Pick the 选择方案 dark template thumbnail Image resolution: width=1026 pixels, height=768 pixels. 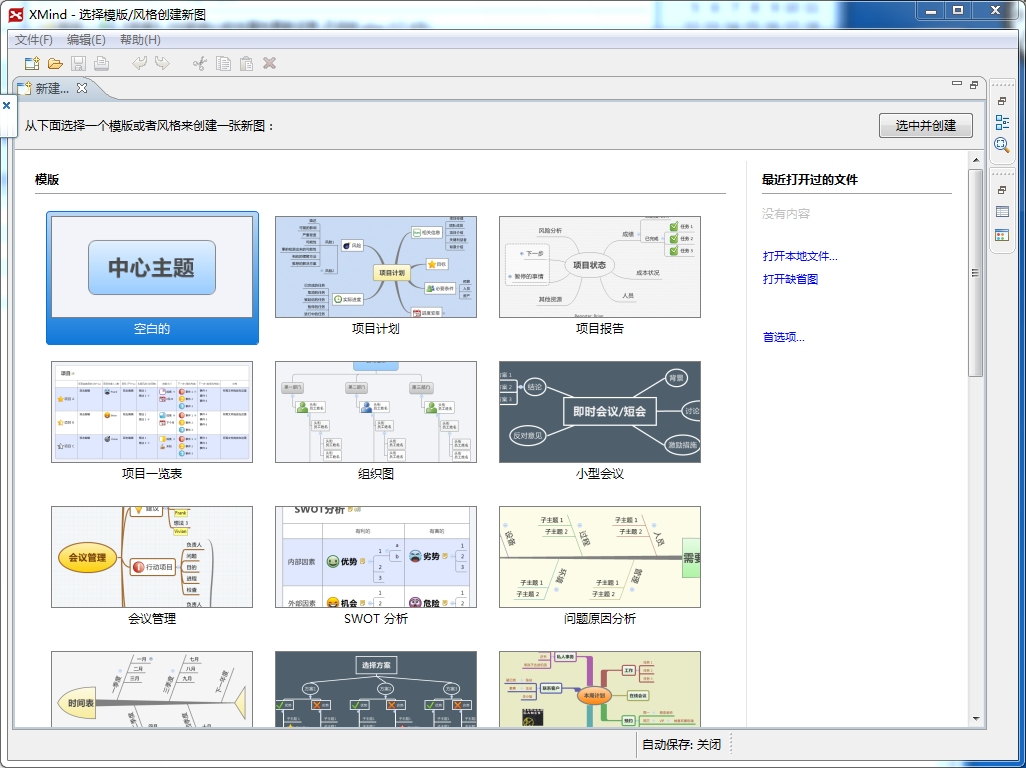point(376,689)
